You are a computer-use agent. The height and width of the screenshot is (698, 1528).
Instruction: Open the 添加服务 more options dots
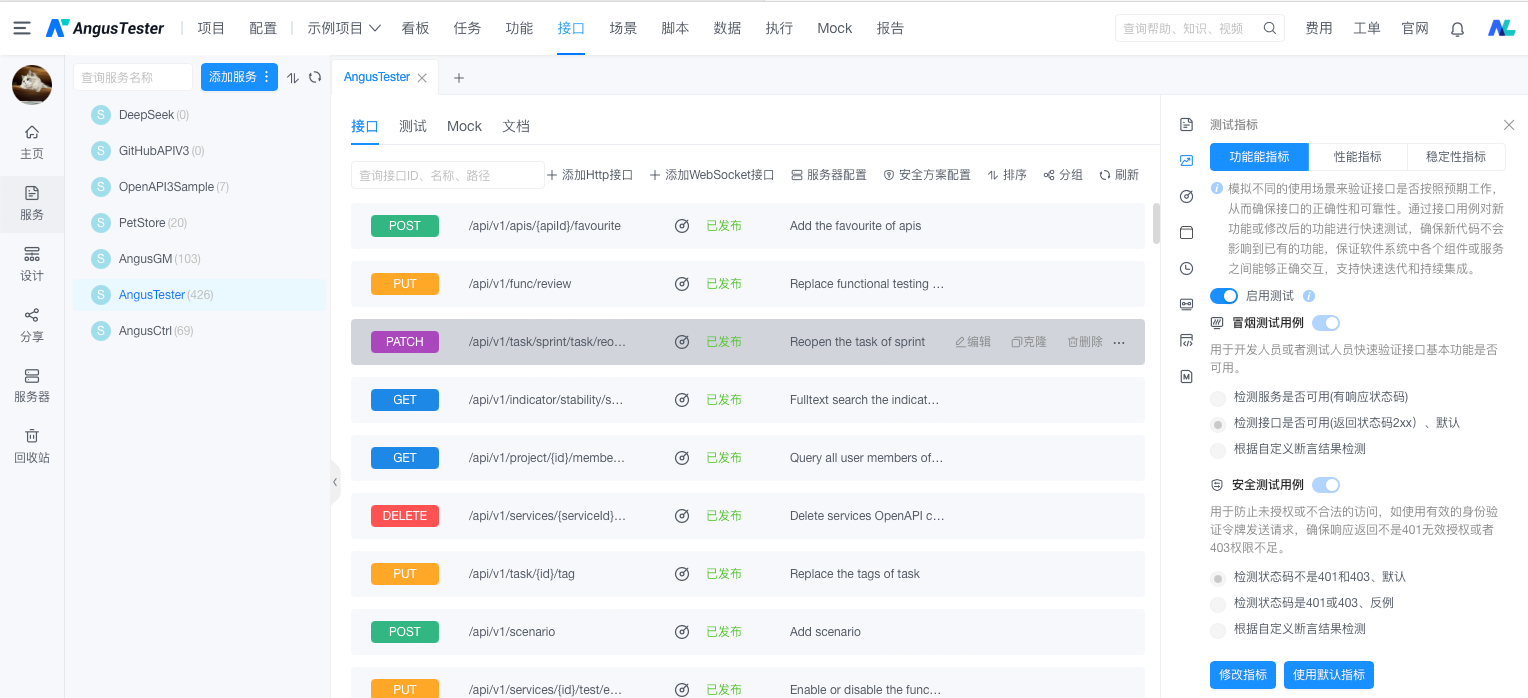pos(267,77)
